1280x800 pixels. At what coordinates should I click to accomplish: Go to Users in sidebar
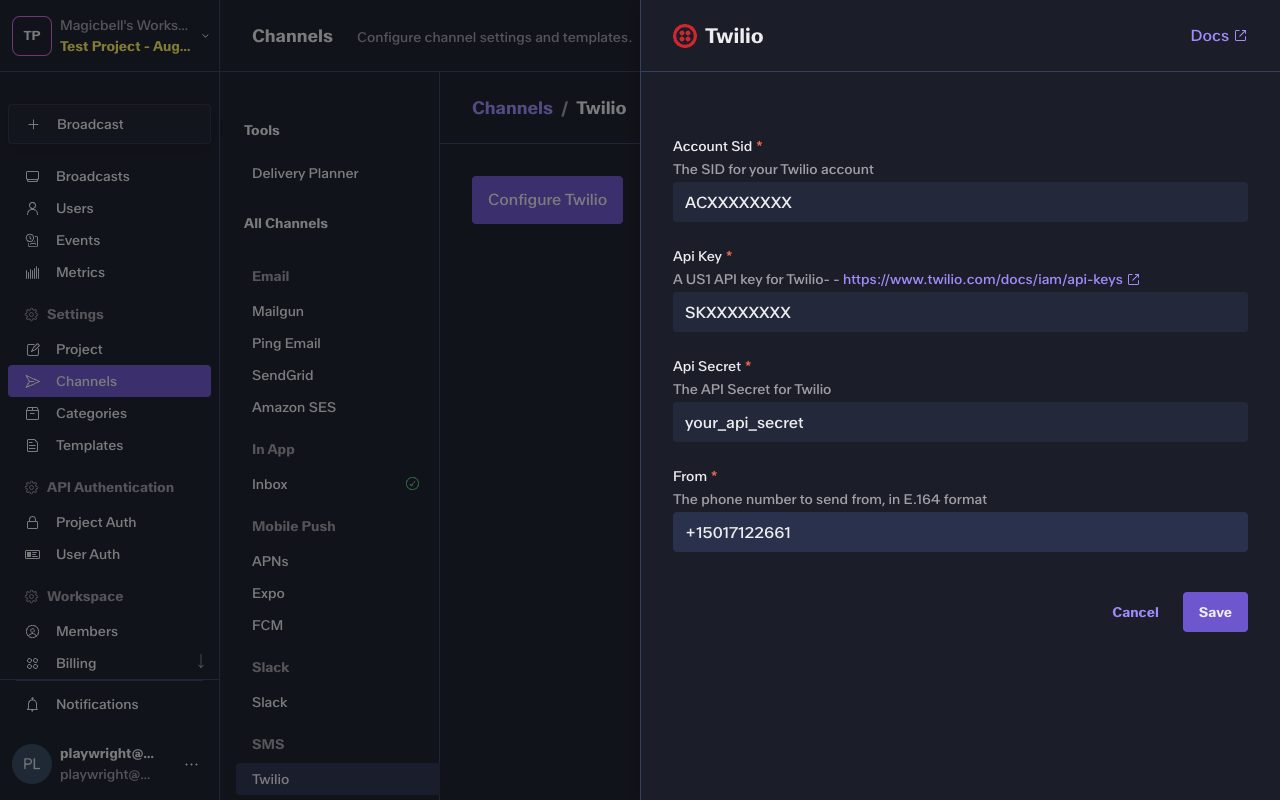click(x=109, y=208)
